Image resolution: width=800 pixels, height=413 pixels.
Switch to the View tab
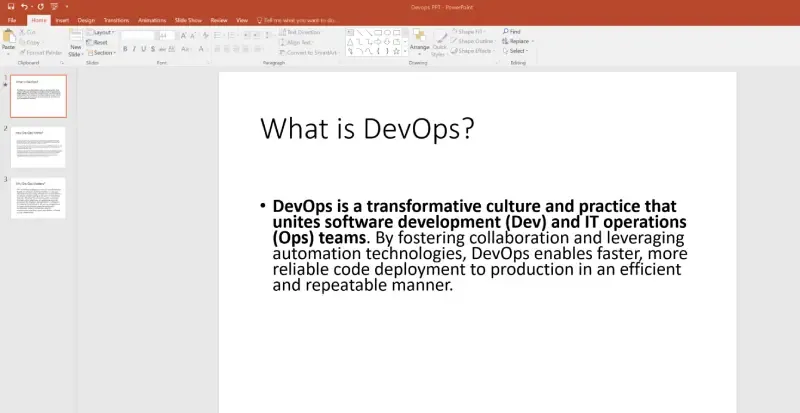242,20
